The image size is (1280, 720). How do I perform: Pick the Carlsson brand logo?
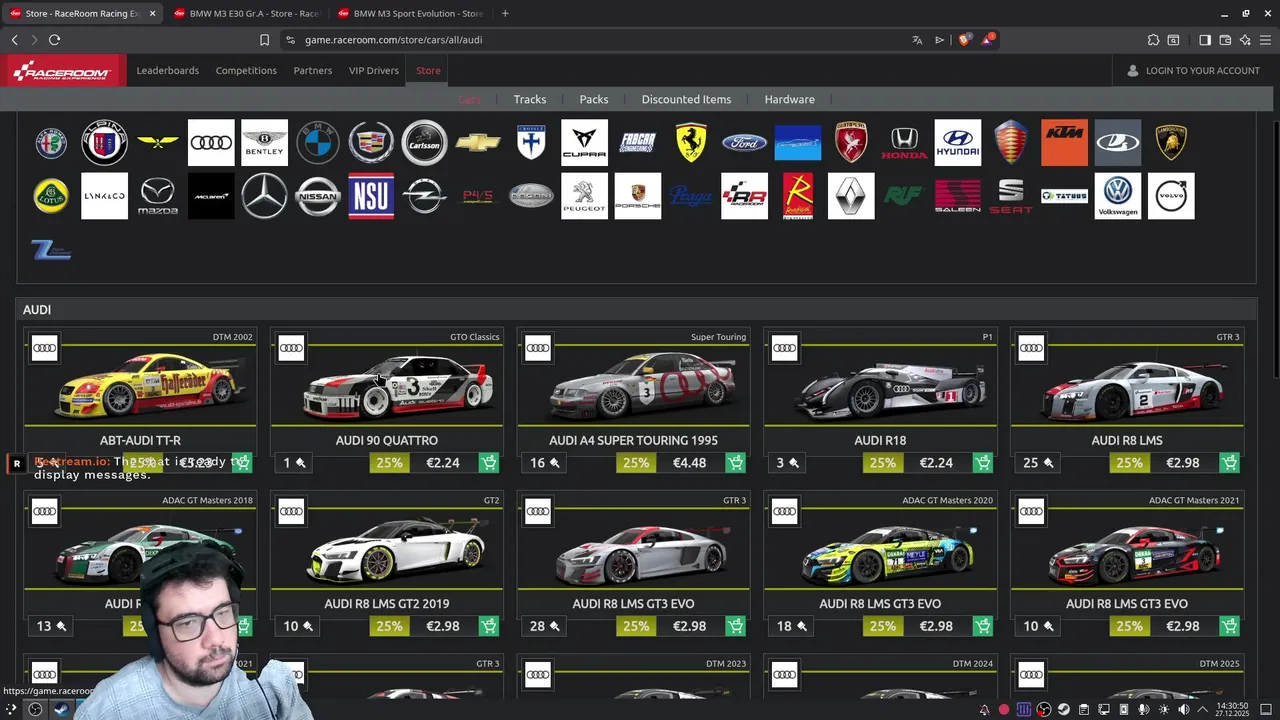(x=424, y=143)
